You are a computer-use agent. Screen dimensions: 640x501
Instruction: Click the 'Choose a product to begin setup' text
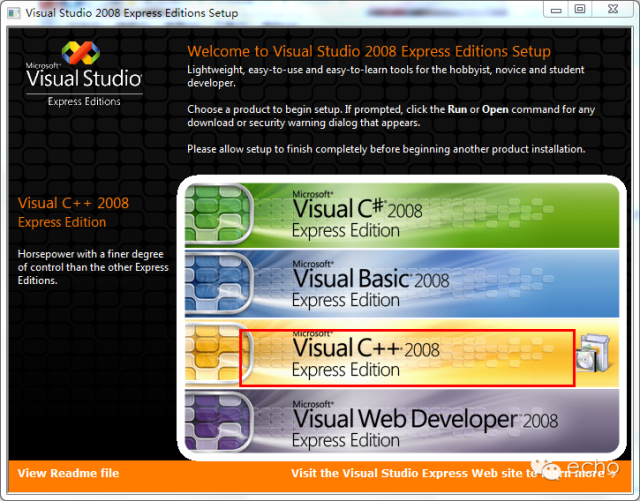391,116
